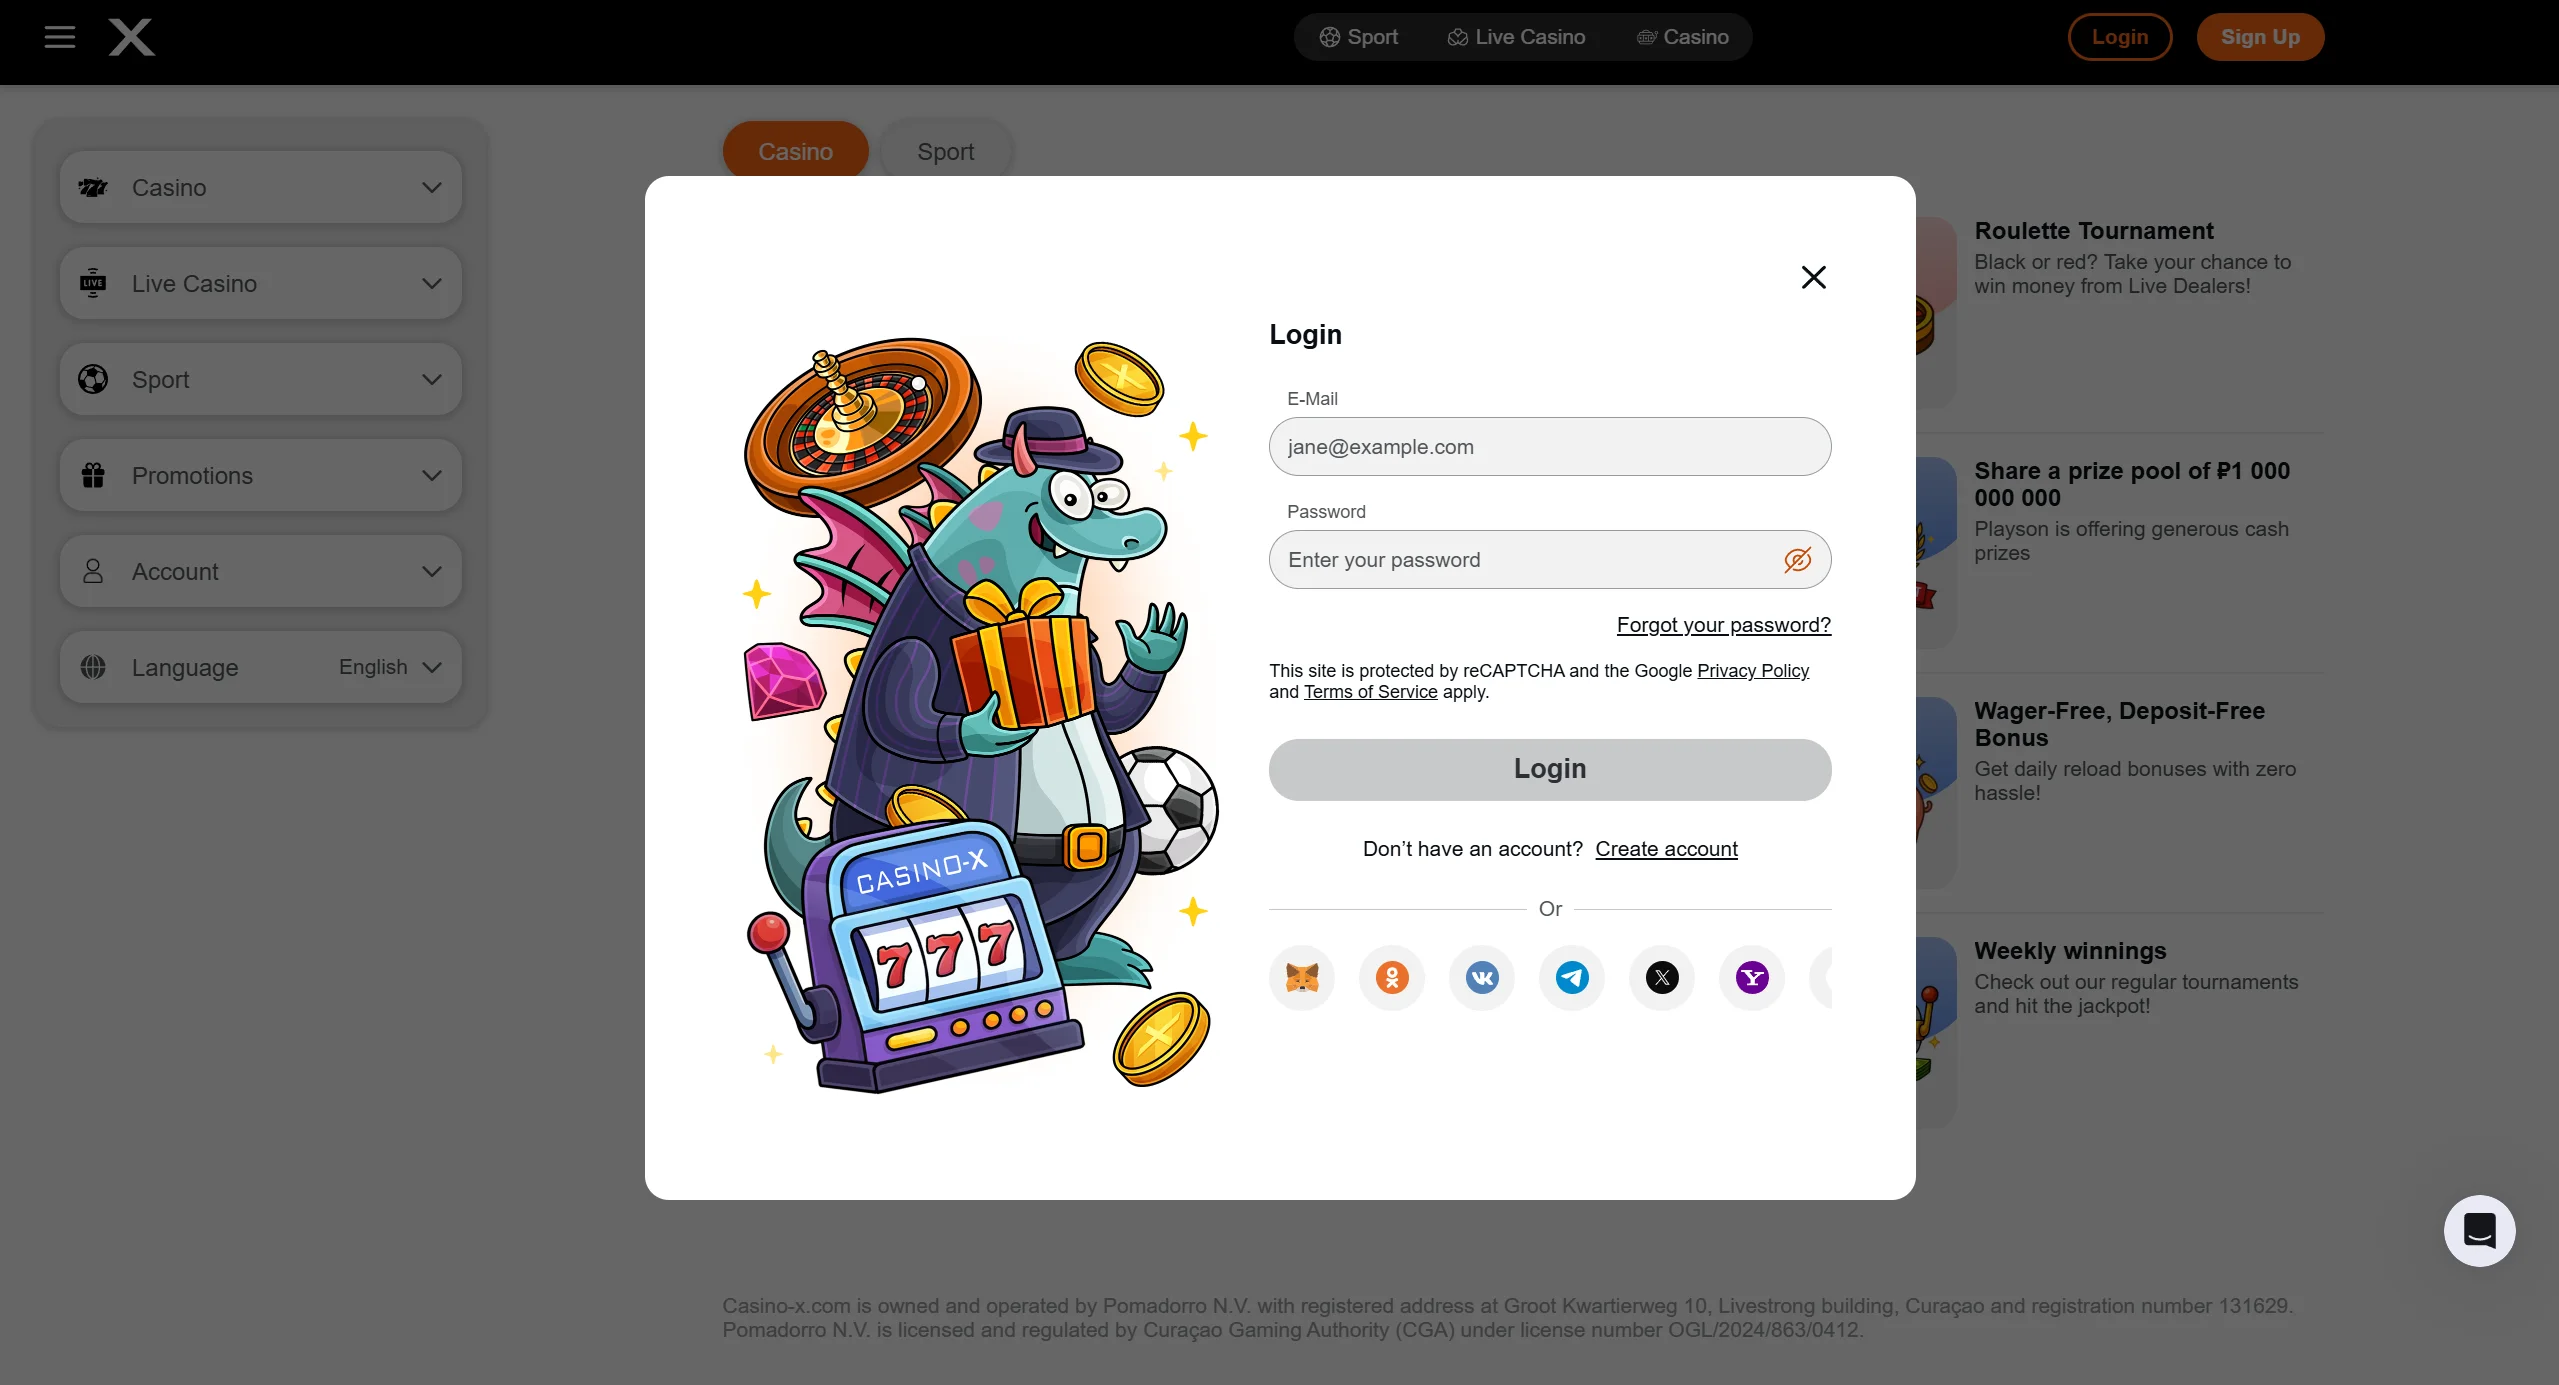Click the Forgot your password link
The image size is (2559, 1385).
coord(1724,625)
